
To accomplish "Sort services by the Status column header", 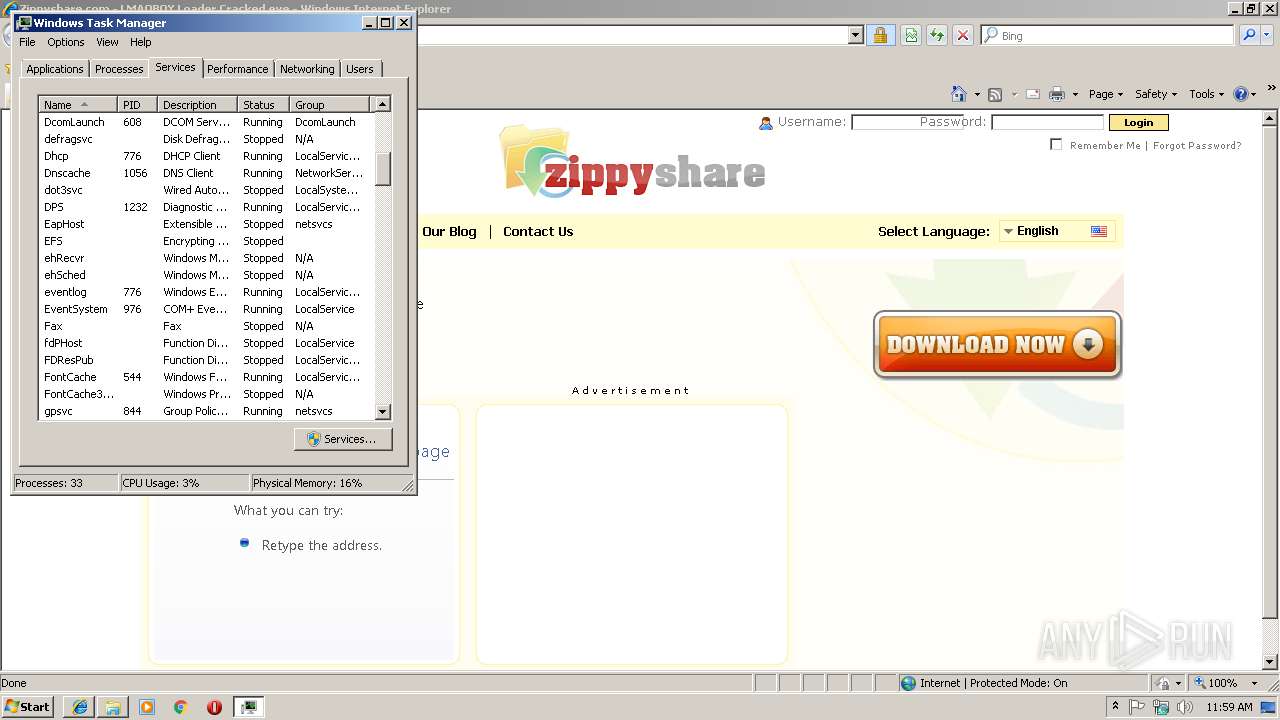I will 263,104.
